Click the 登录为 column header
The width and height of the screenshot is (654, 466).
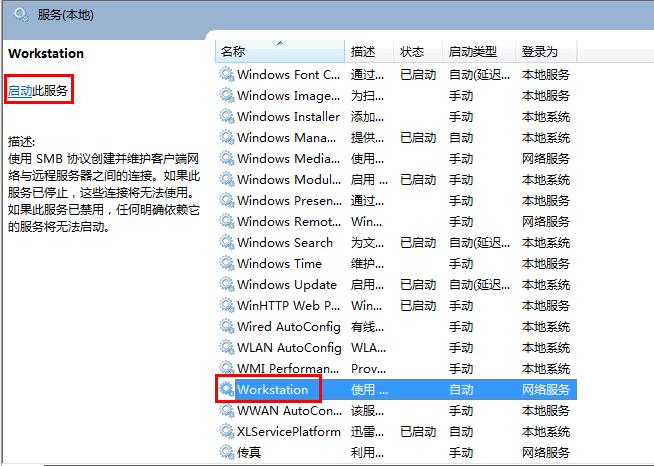coord(546,52)
